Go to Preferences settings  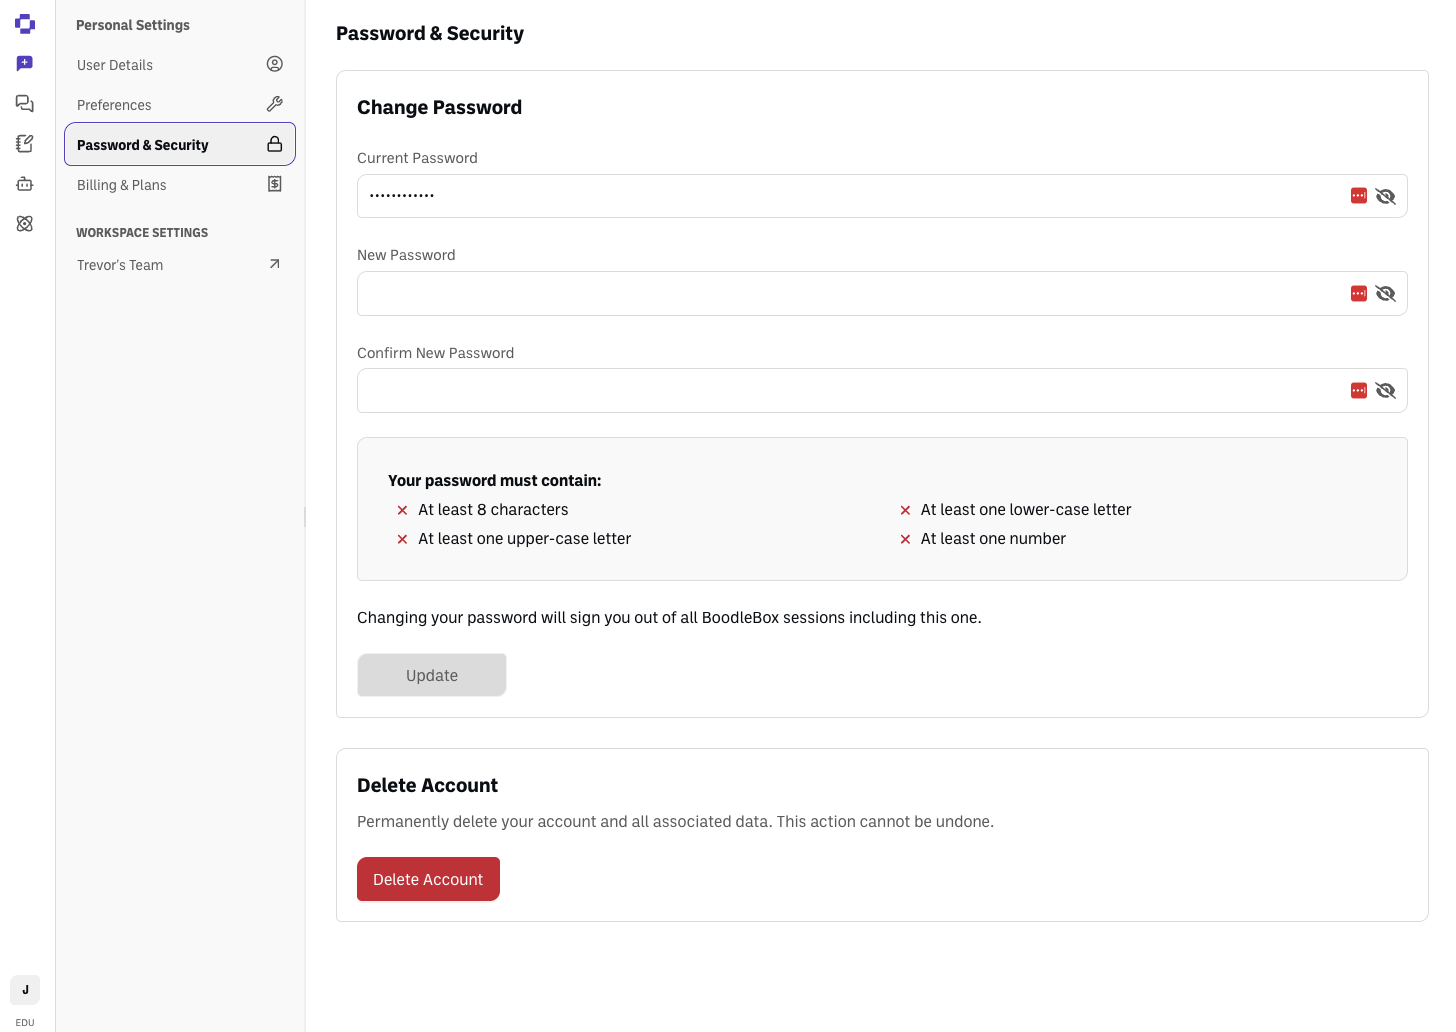(x=180, y=105)
